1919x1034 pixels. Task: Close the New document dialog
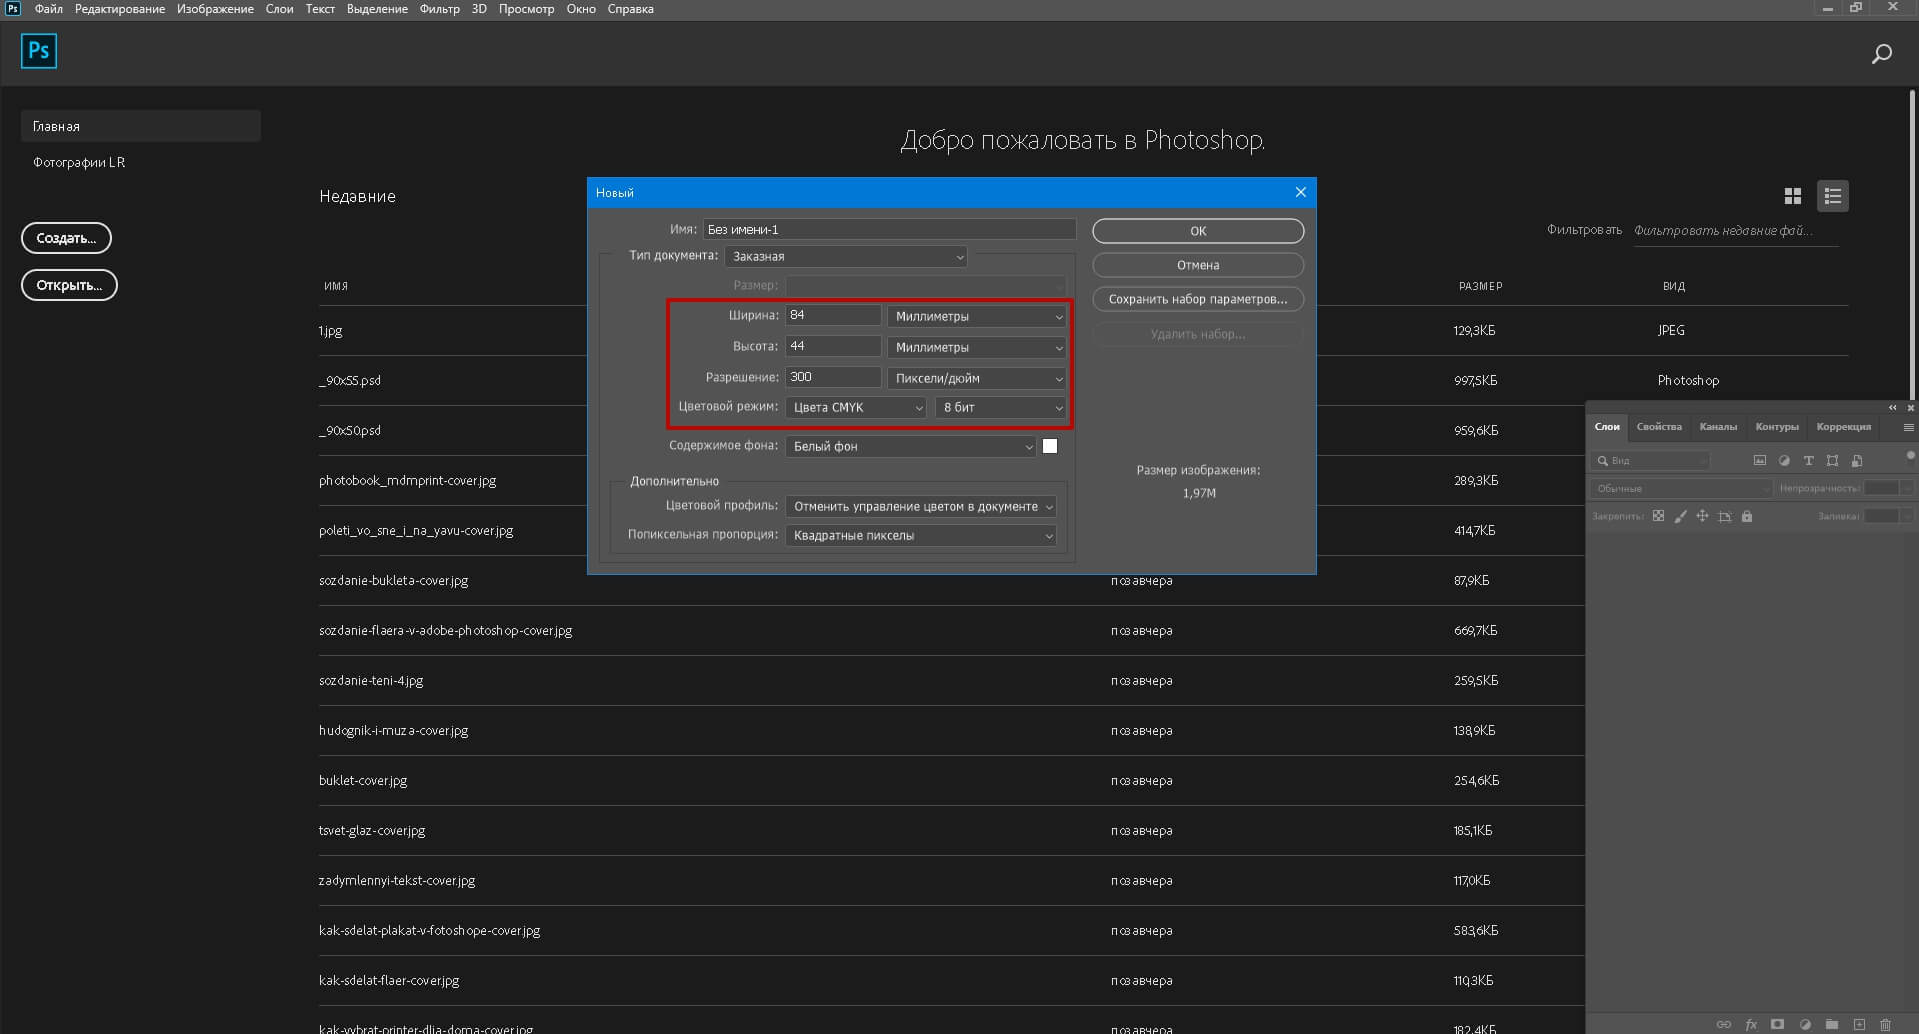(1300, 192)
